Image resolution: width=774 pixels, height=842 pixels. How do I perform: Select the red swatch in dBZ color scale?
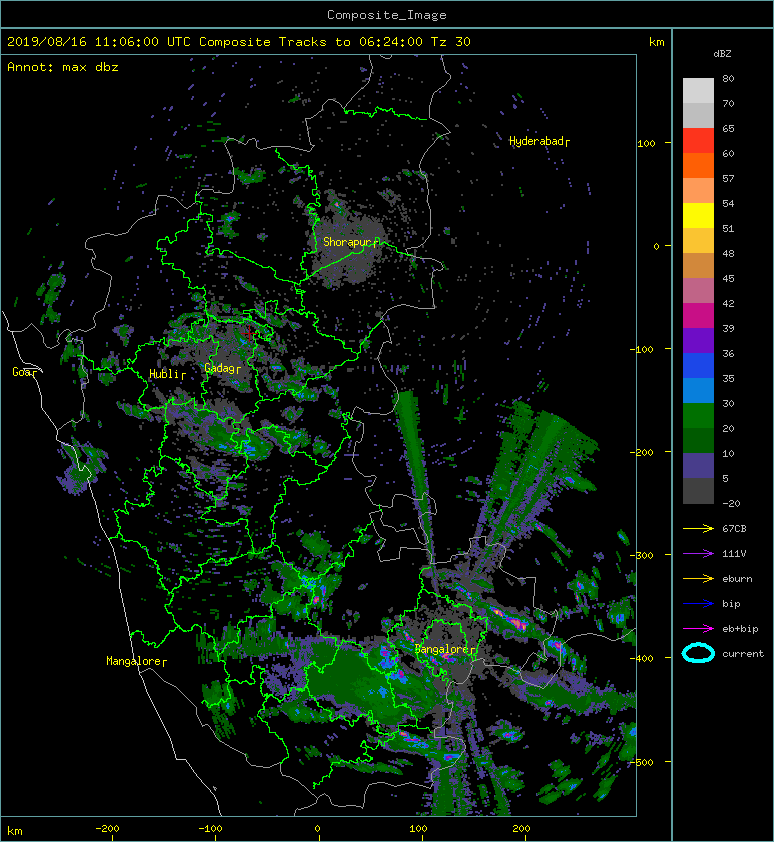[698, 141]
